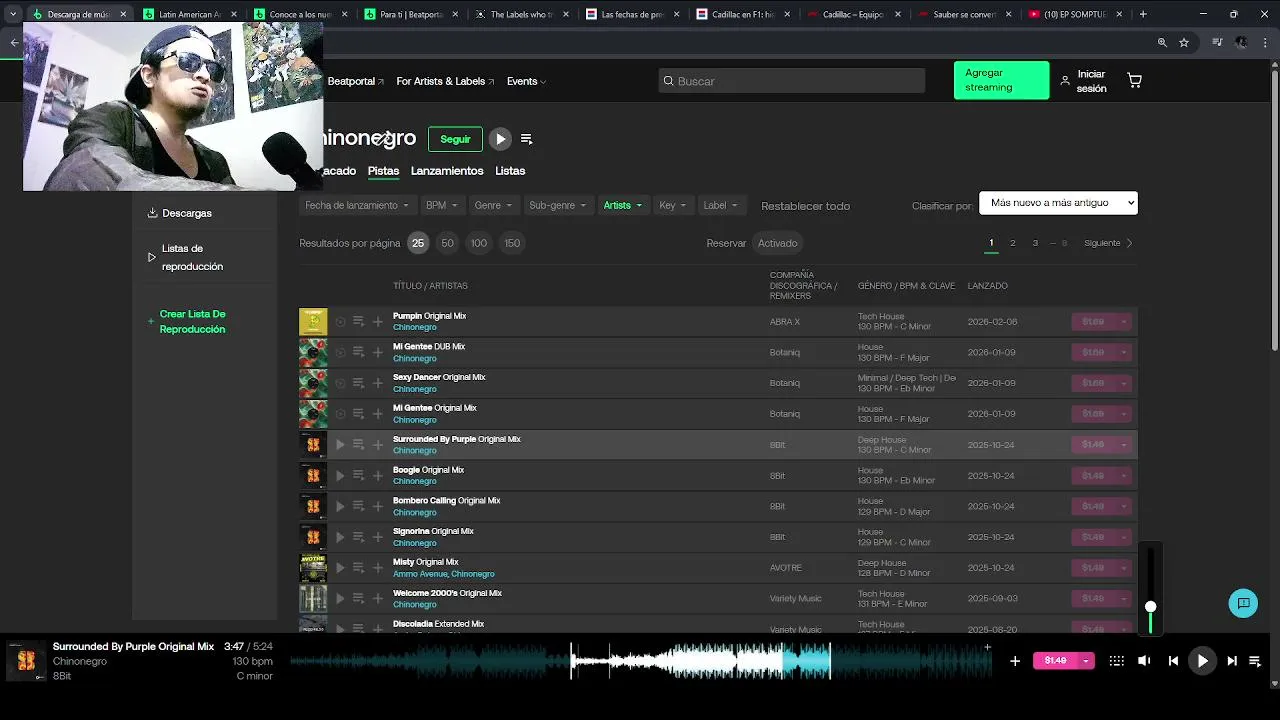Viewport: 1280px width, 720px height.
Task: Add Misty Original Mix to queue
Action: (x=358, y=568)
